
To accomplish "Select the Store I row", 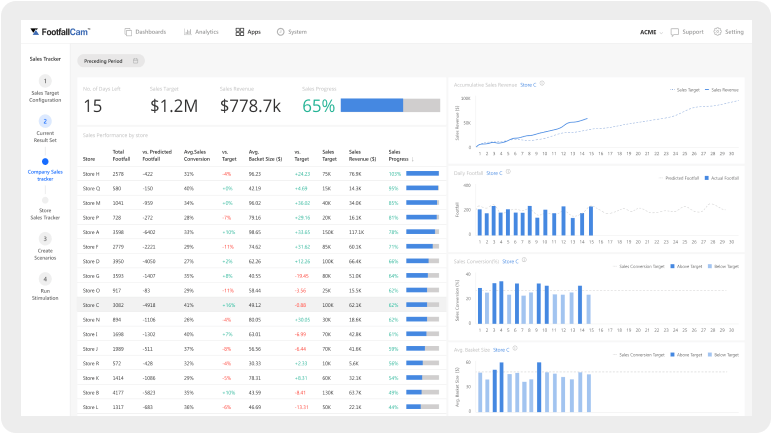I will click(x=261, y=334).
